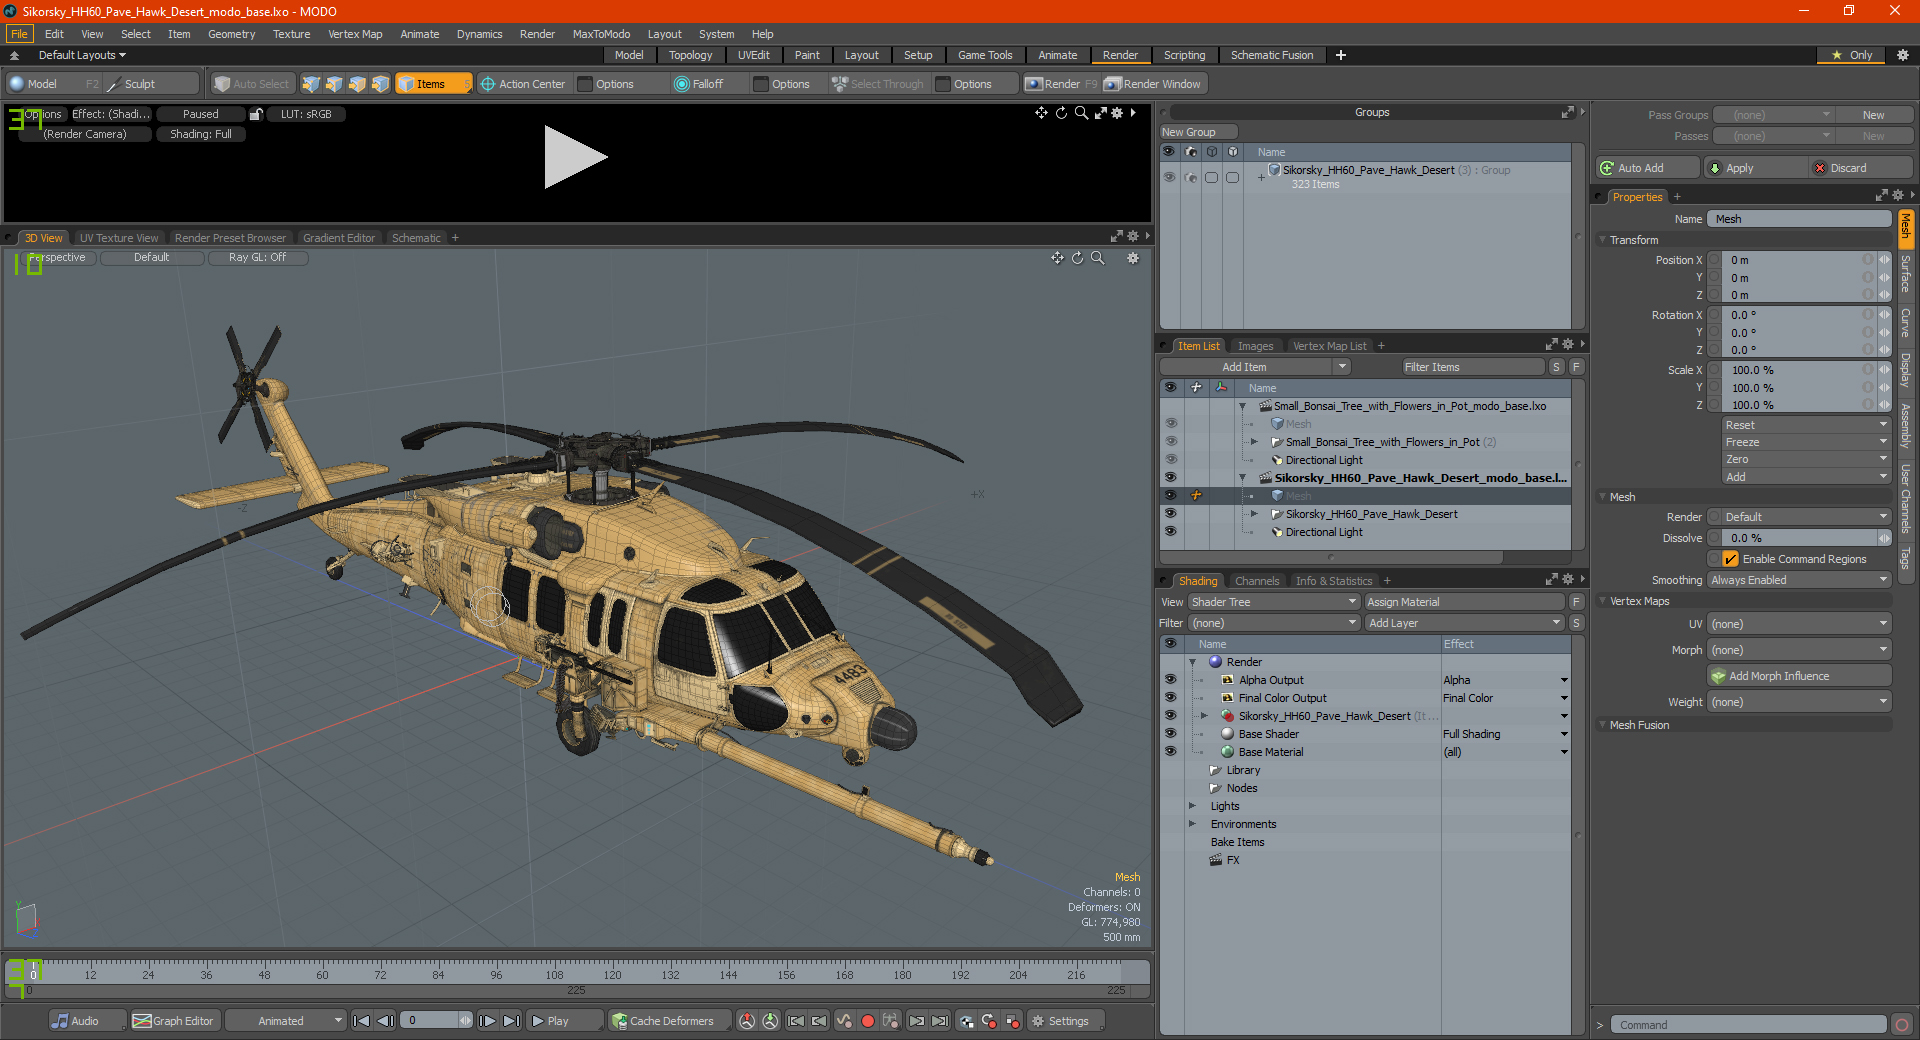Go to last frame button
This screenshot has width=1920, height=1040.
pos(511,1021)
